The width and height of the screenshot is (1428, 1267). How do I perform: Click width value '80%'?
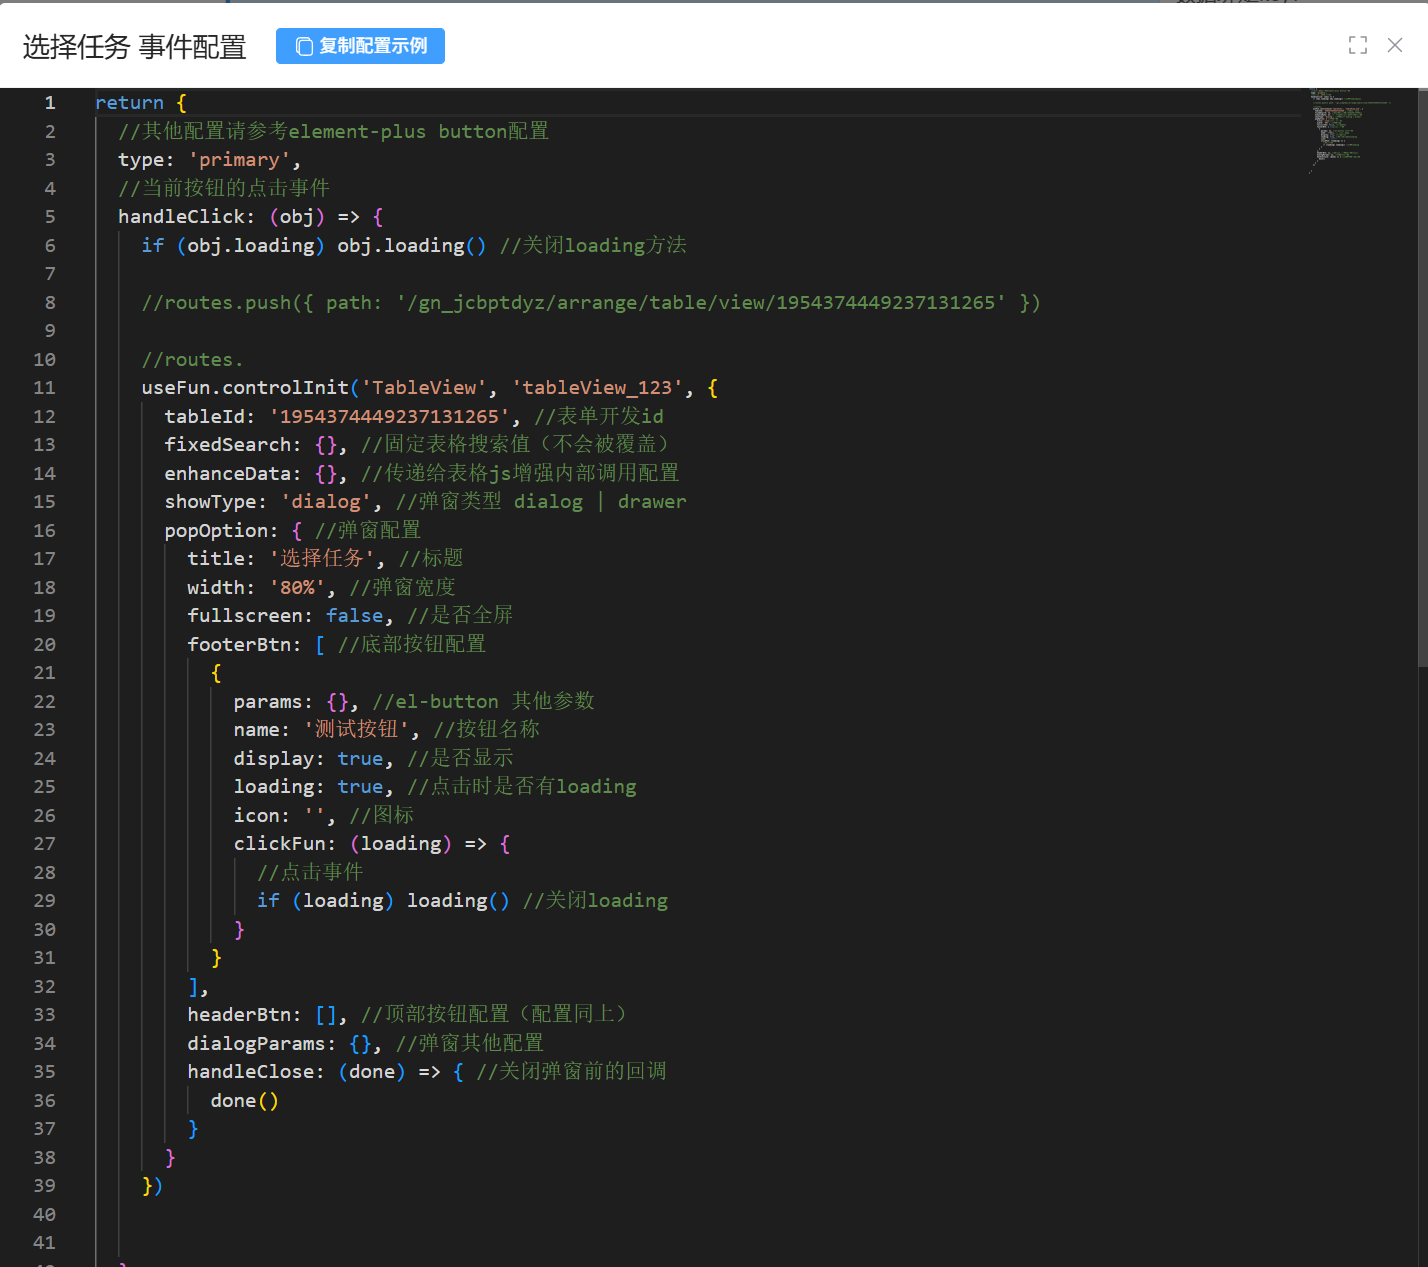click(297, 587)
